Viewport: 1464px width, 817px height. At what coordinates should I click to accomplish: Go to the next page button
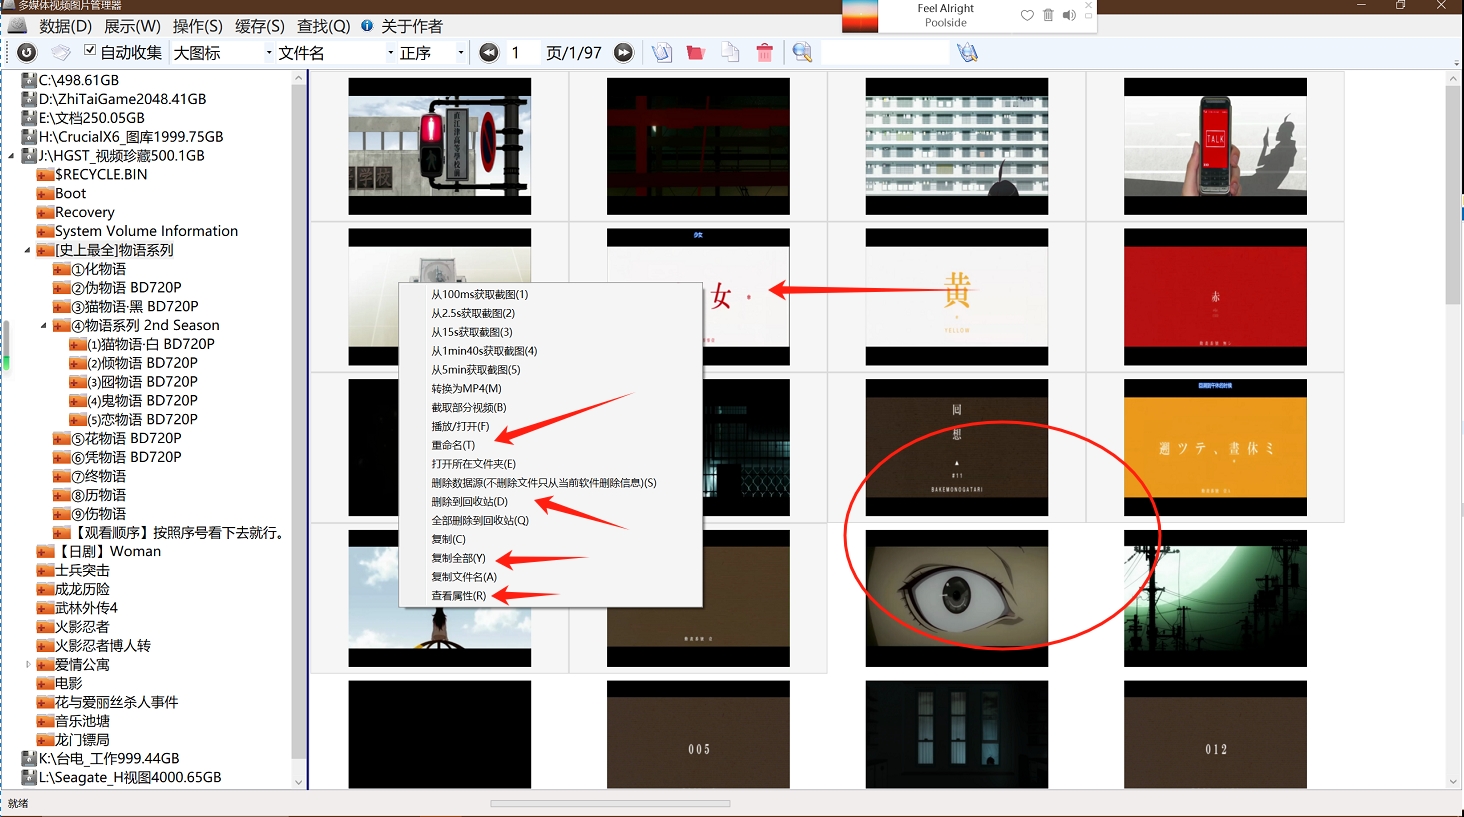(623, 52)
